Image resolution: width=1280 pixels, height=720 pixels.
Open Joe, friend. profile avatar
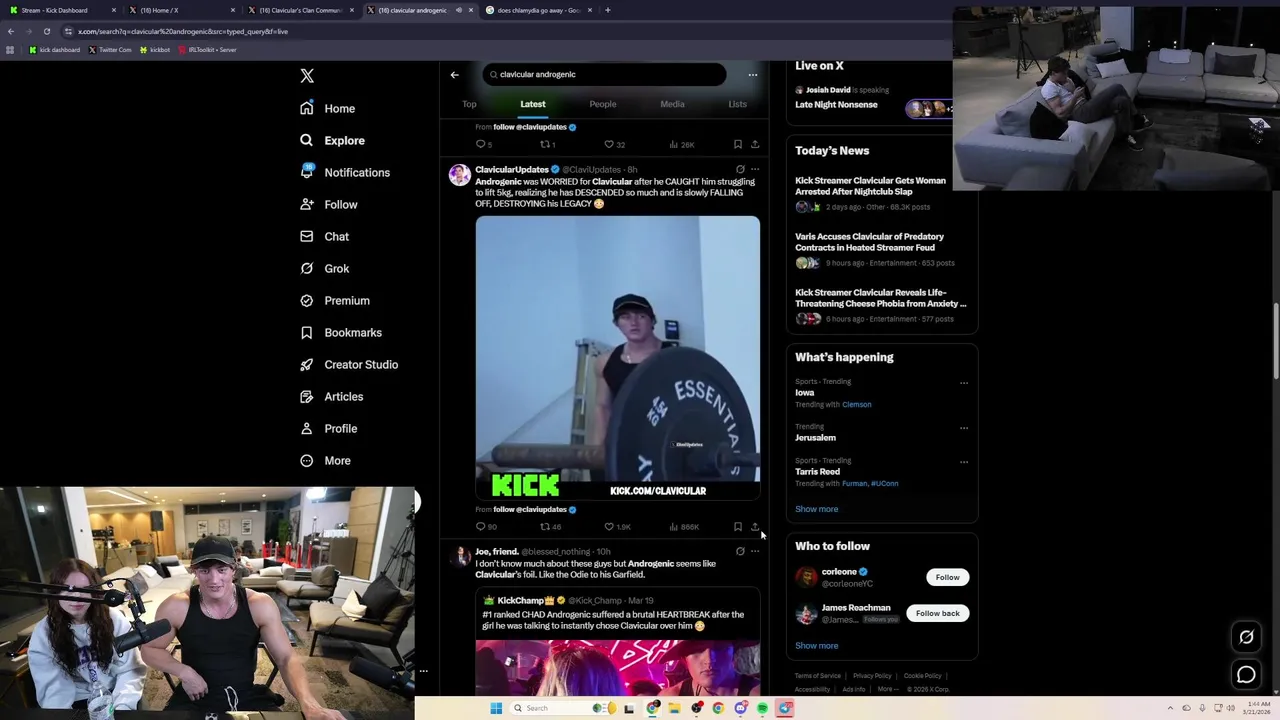(459, 557)
